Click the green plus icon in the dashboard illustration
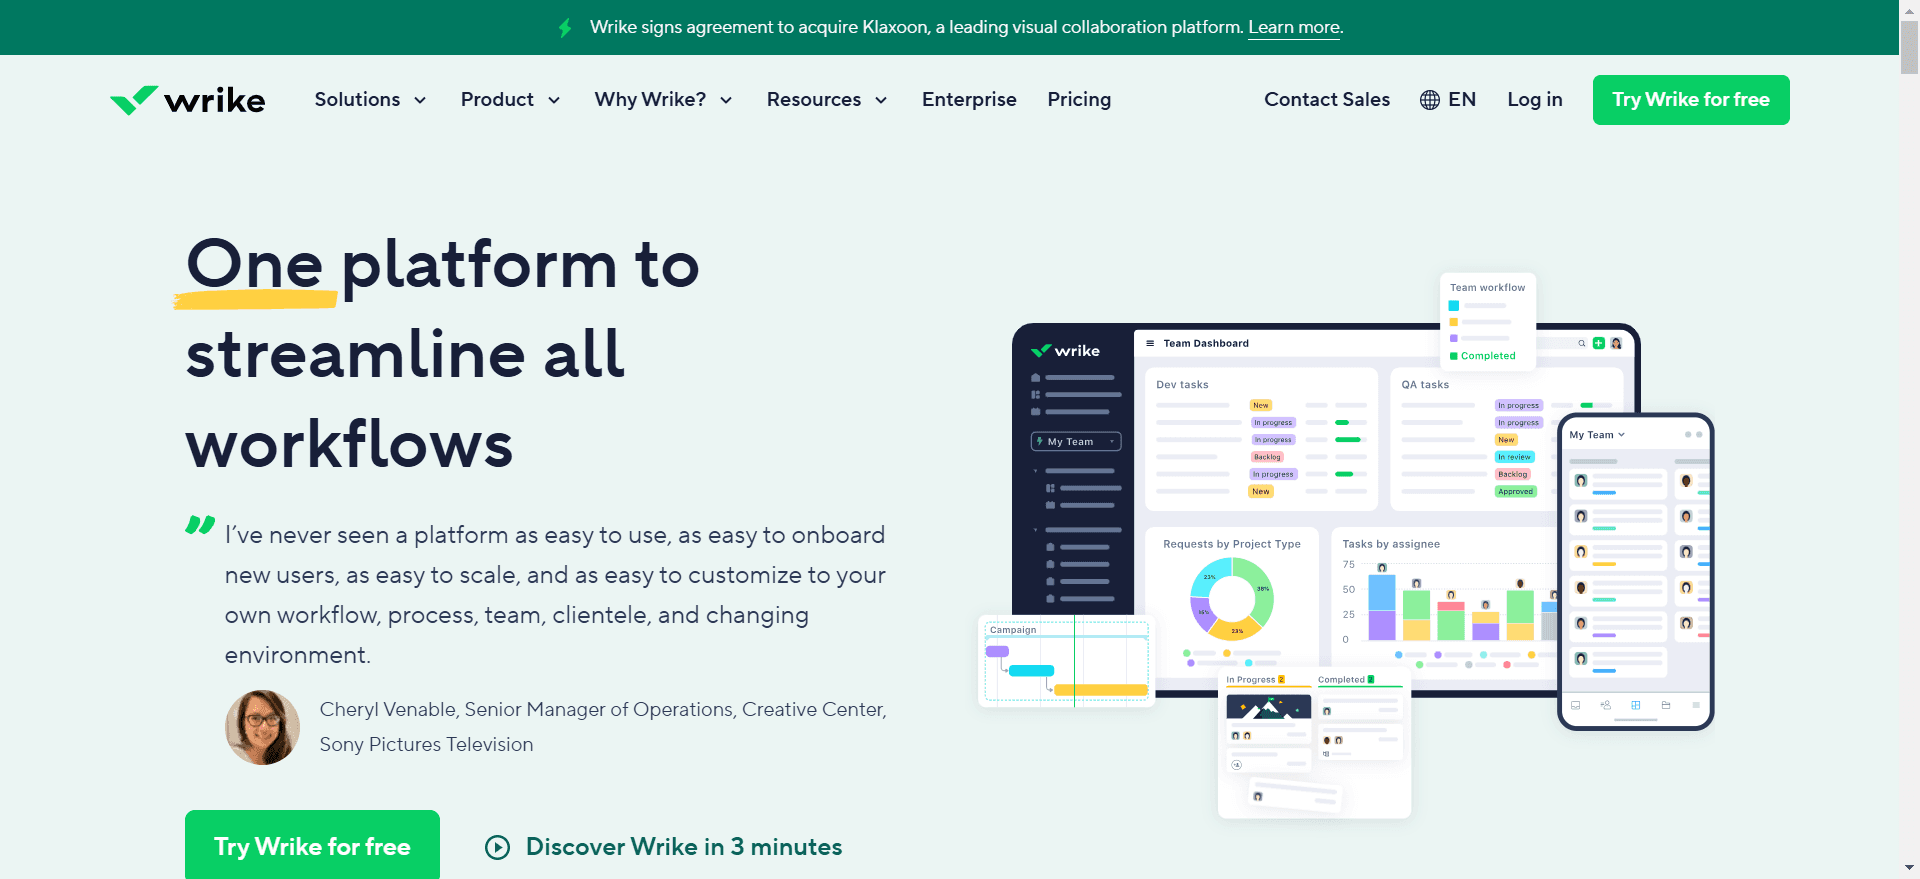 [1599, 343]
